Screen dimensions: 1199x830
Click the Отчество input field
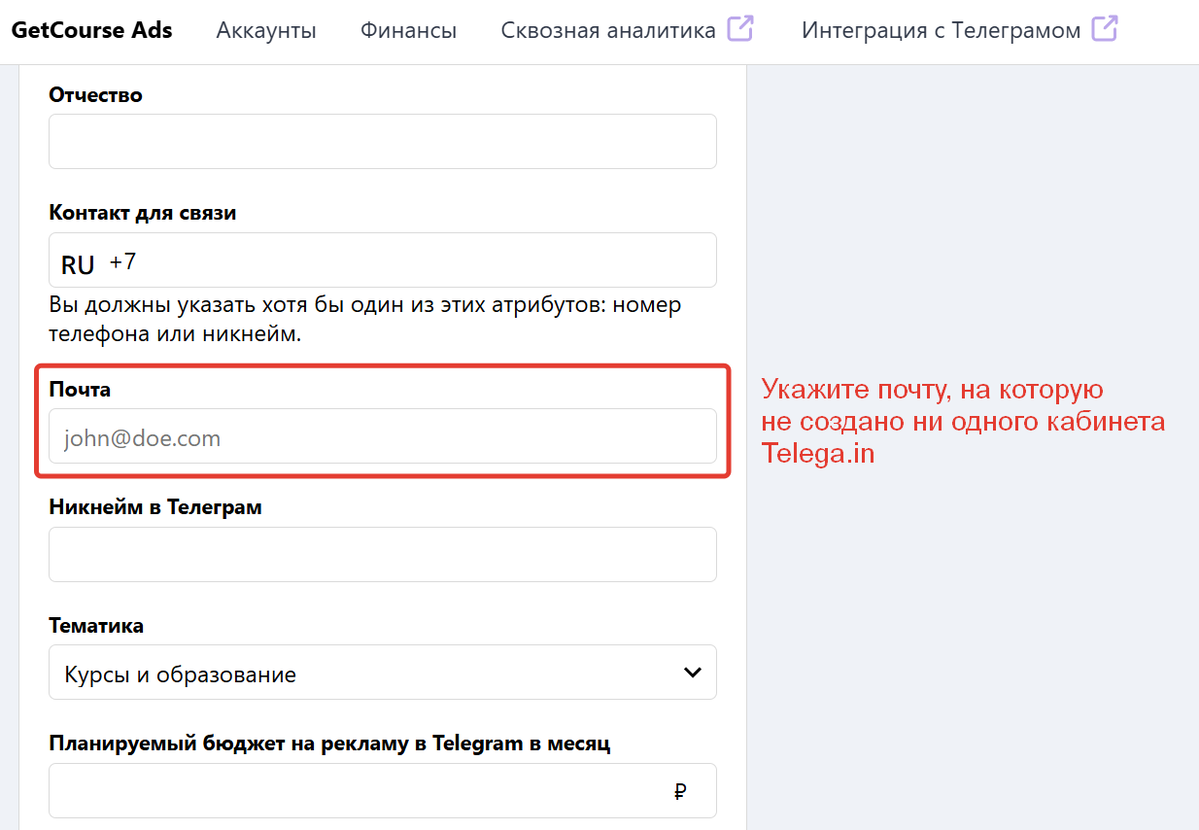[382, 141]
